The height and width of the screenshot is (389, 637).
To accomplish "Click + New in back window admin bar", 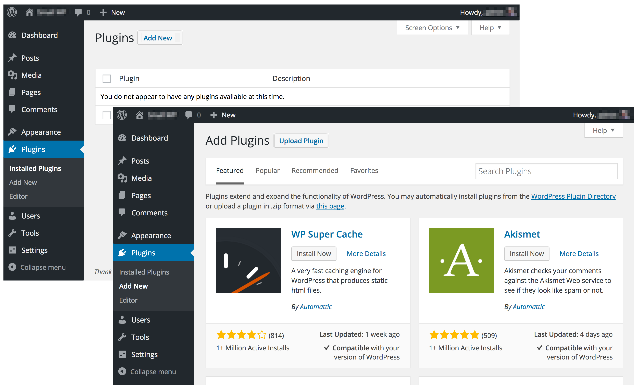I will (x=113, y=13).
